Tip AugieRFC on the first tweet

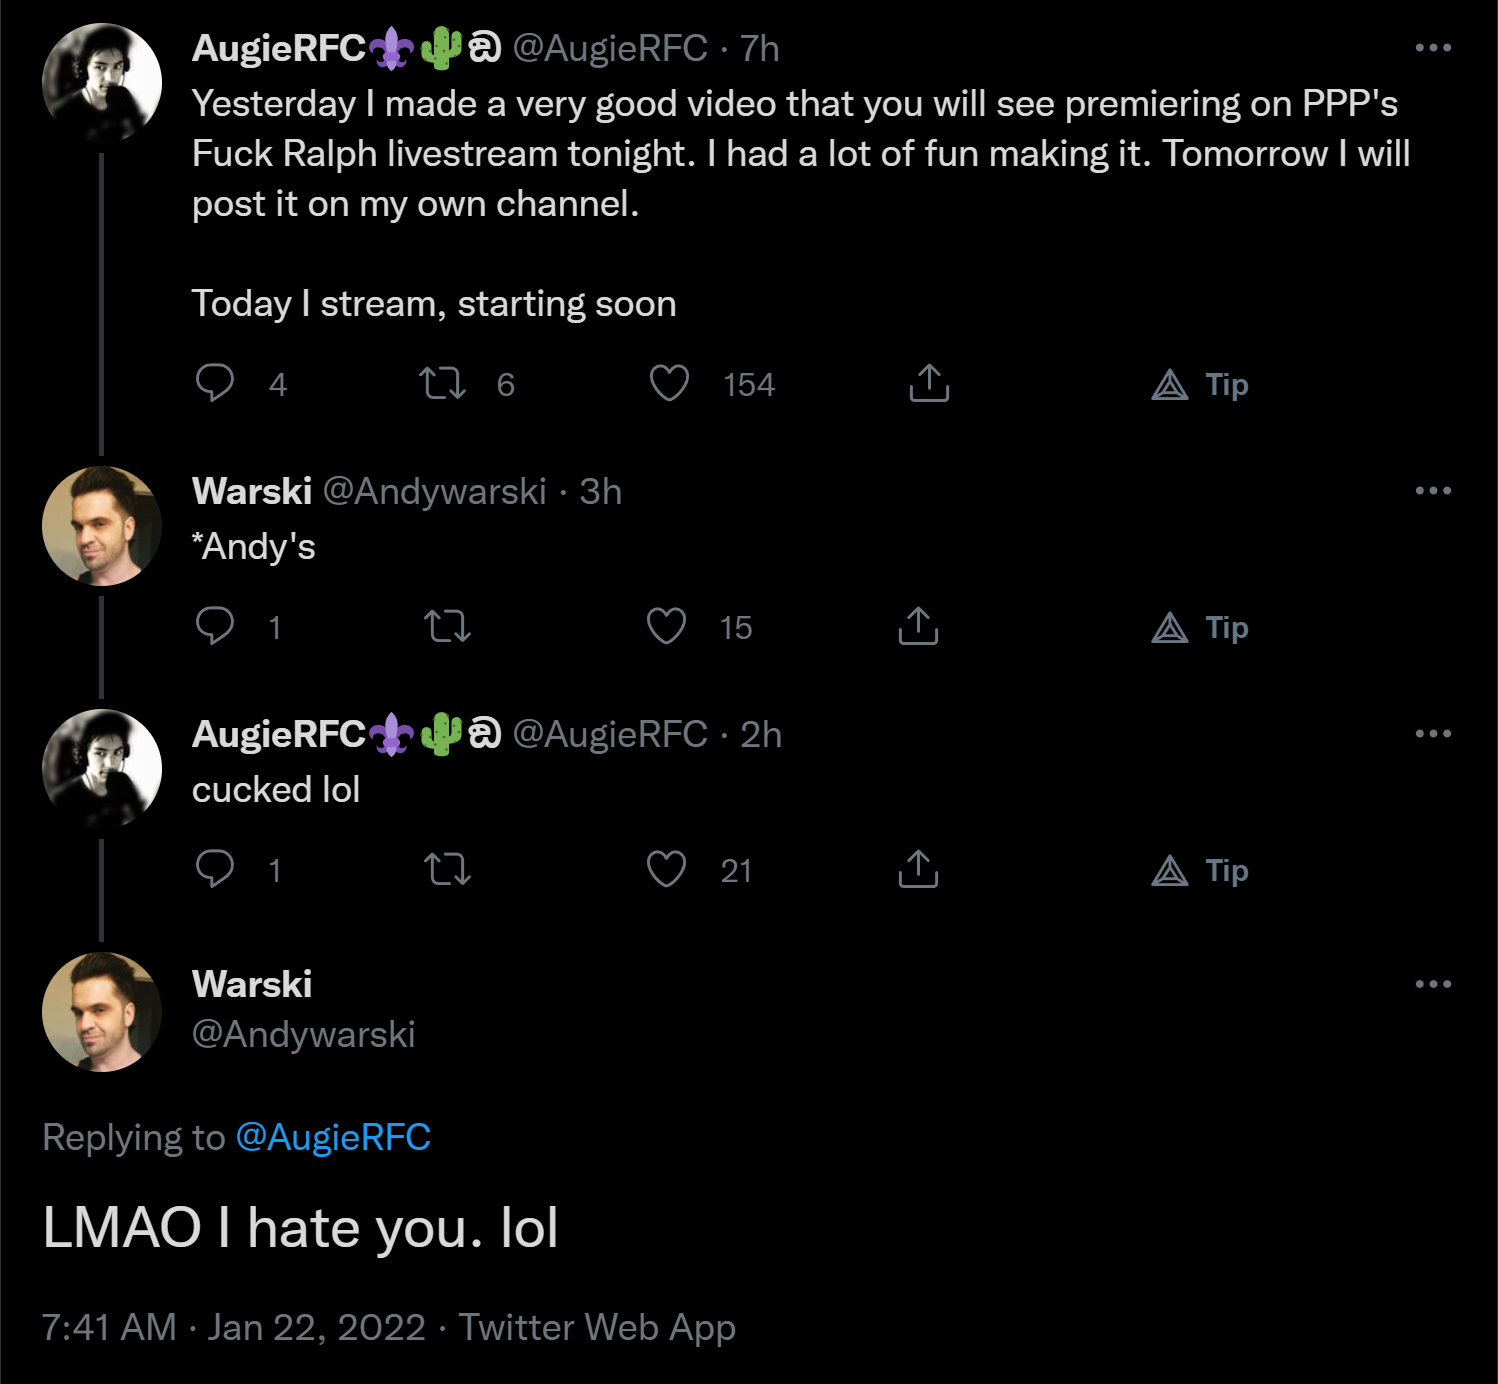coord(1200,384)
